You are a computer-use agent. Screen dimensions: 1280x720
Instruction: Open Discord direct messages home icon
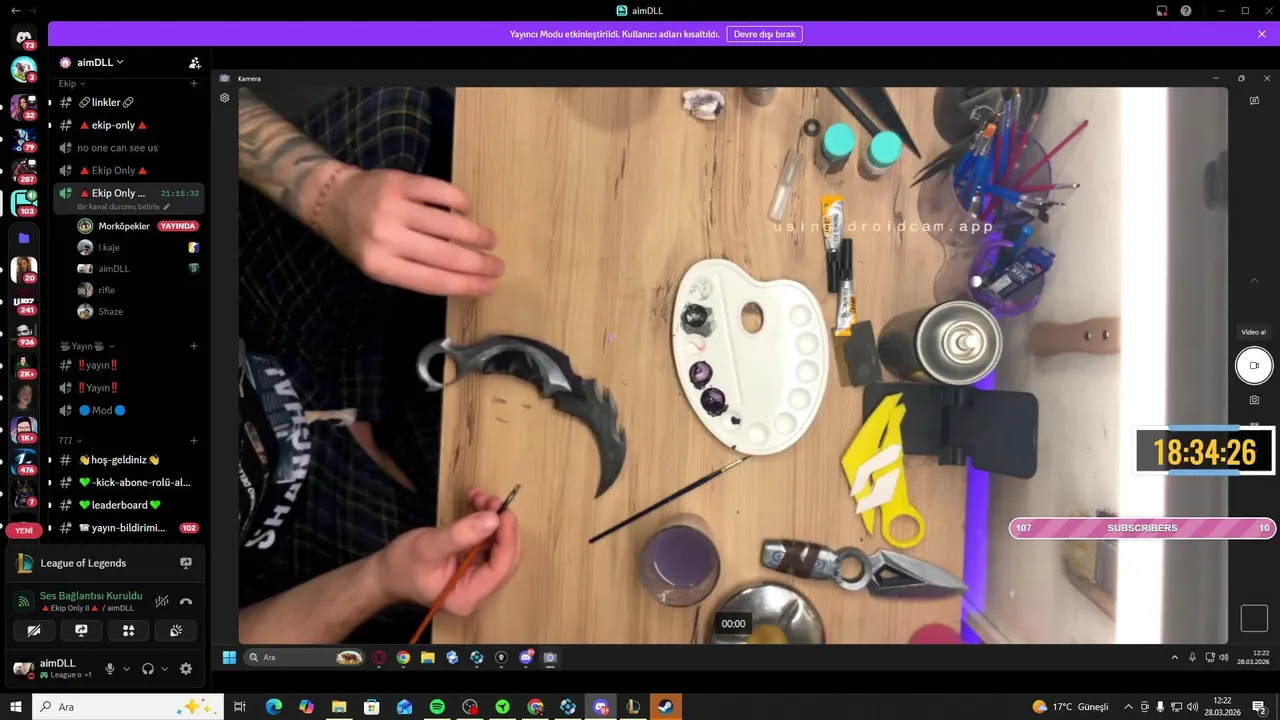tap(24, 37)
